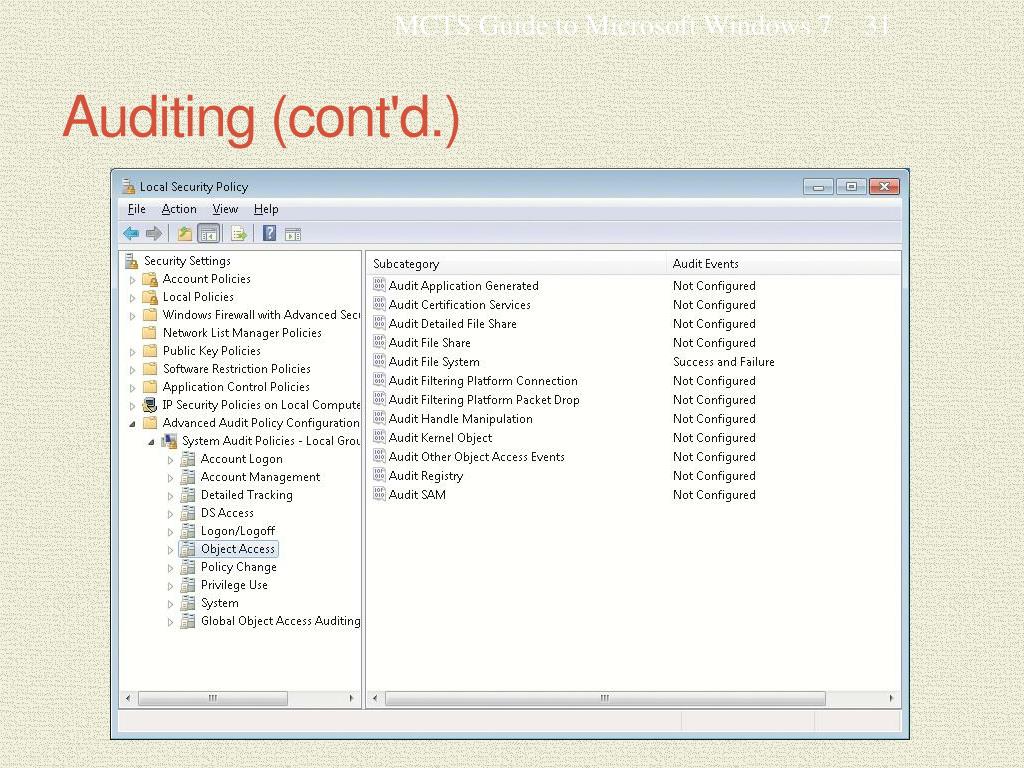
Task: Select the Logon/Logoff category
Action: (x=238, y=531)
